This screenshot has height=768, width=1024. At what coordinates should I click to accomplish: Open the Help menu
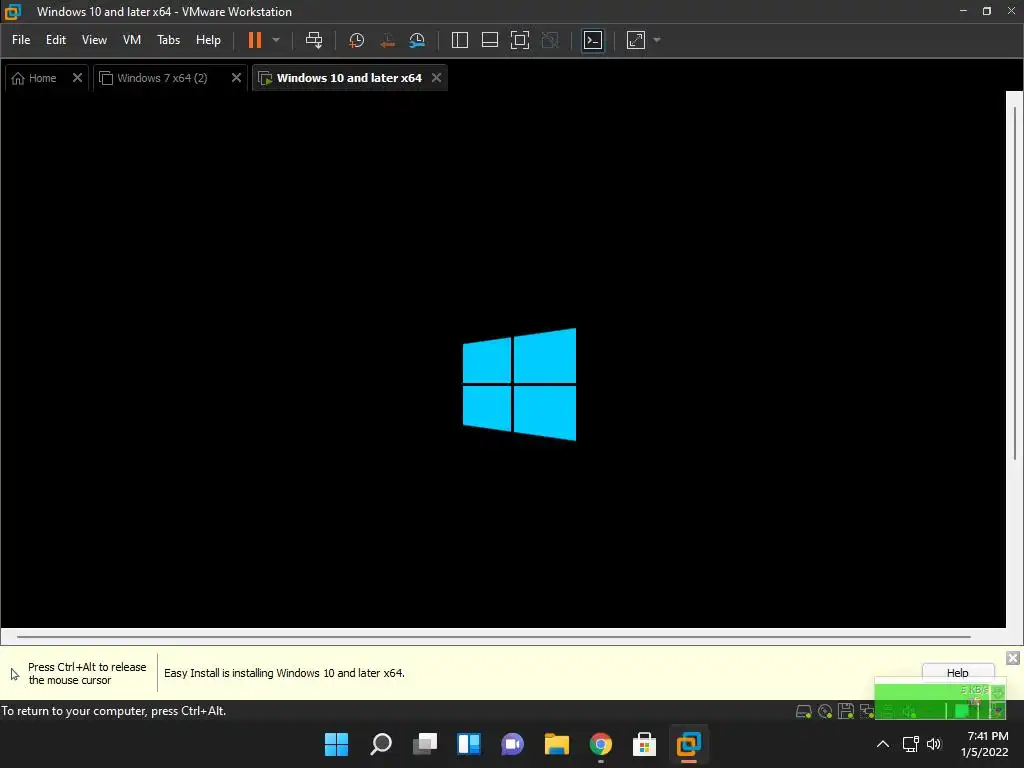point(208,40)
